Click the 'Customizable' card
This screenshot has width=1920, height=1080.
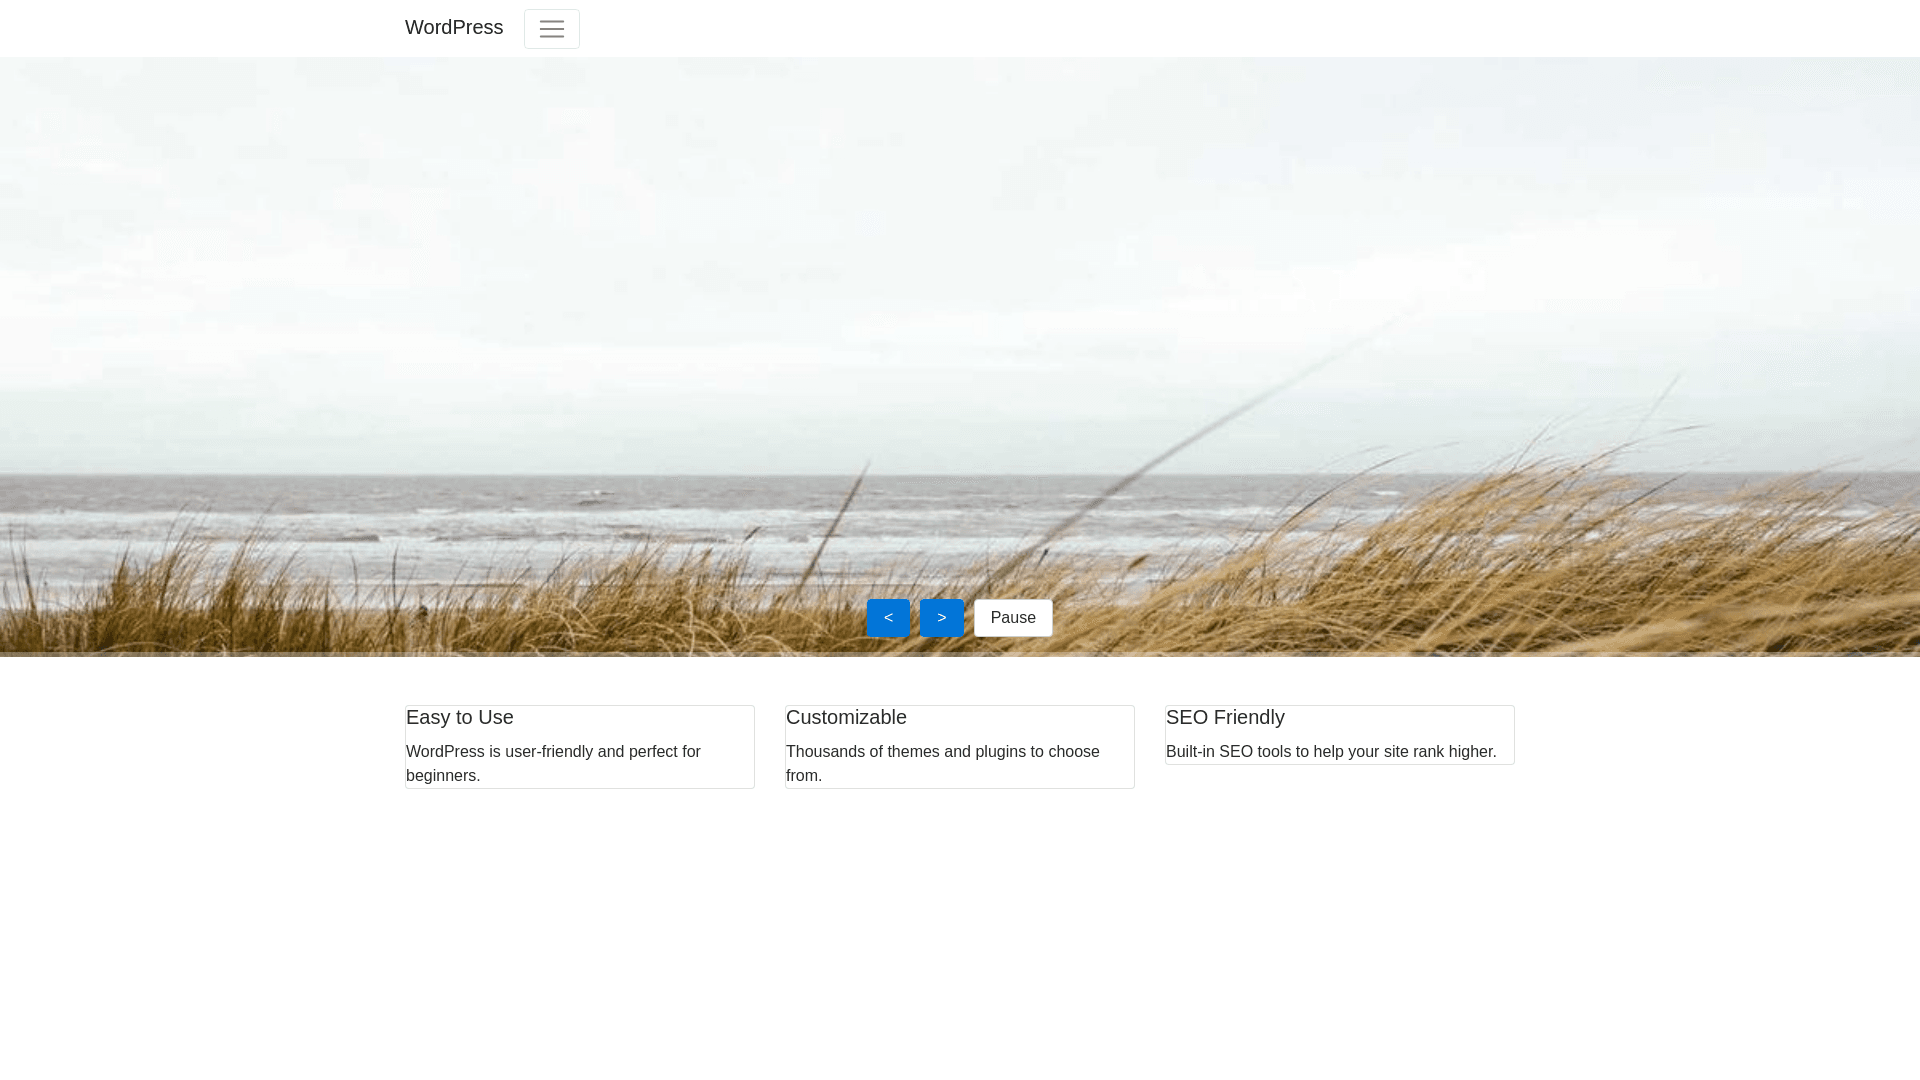click(x=959, y=746)
